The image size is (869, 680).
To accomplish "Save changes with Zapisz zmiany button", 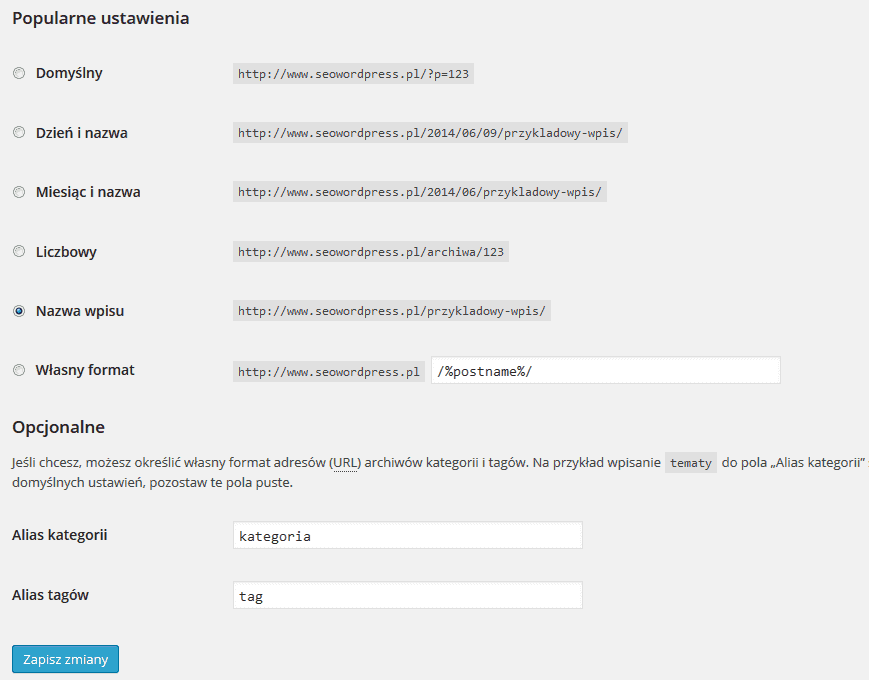I will click(65, 659).
